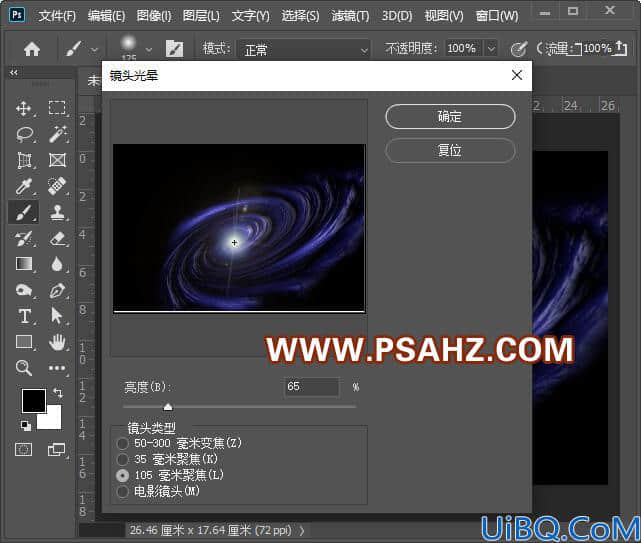Open the 编辑(E) menu

[106, 16]
